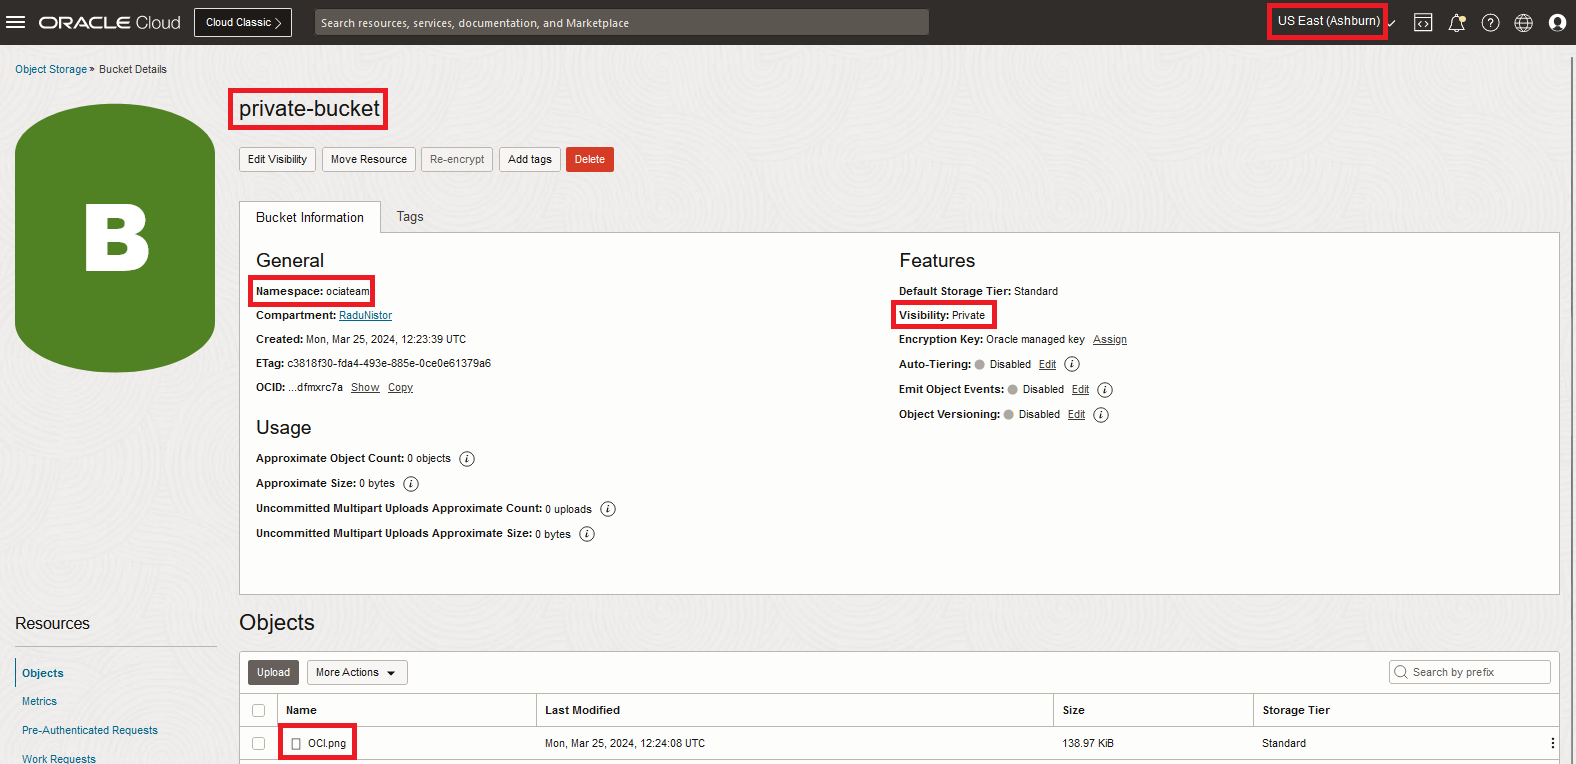Select all objects with header checkbox

259,710
